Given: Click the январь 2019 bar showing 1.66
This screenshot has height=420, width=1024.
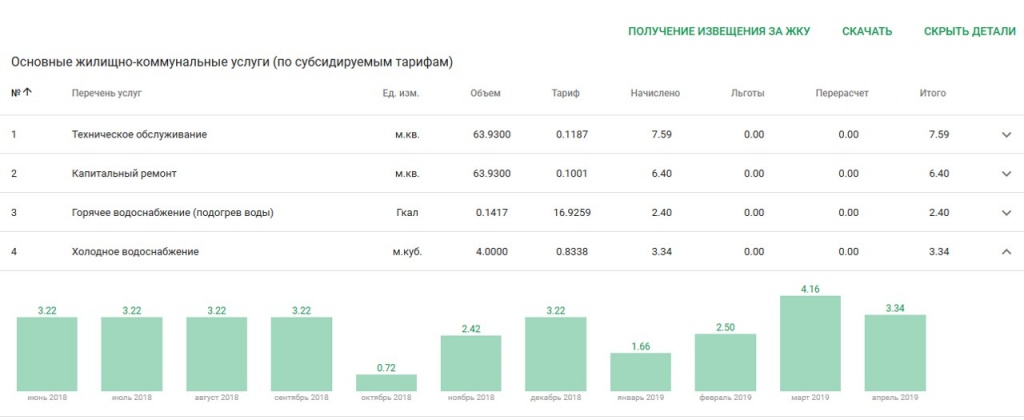Looking at the screenshot, I should tap(640, 371).
